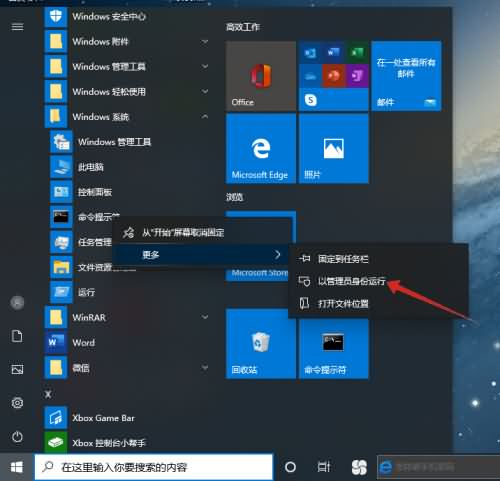Click the Cortana circle on taskbar
500x481 pixels.
[x=290, y=467]
